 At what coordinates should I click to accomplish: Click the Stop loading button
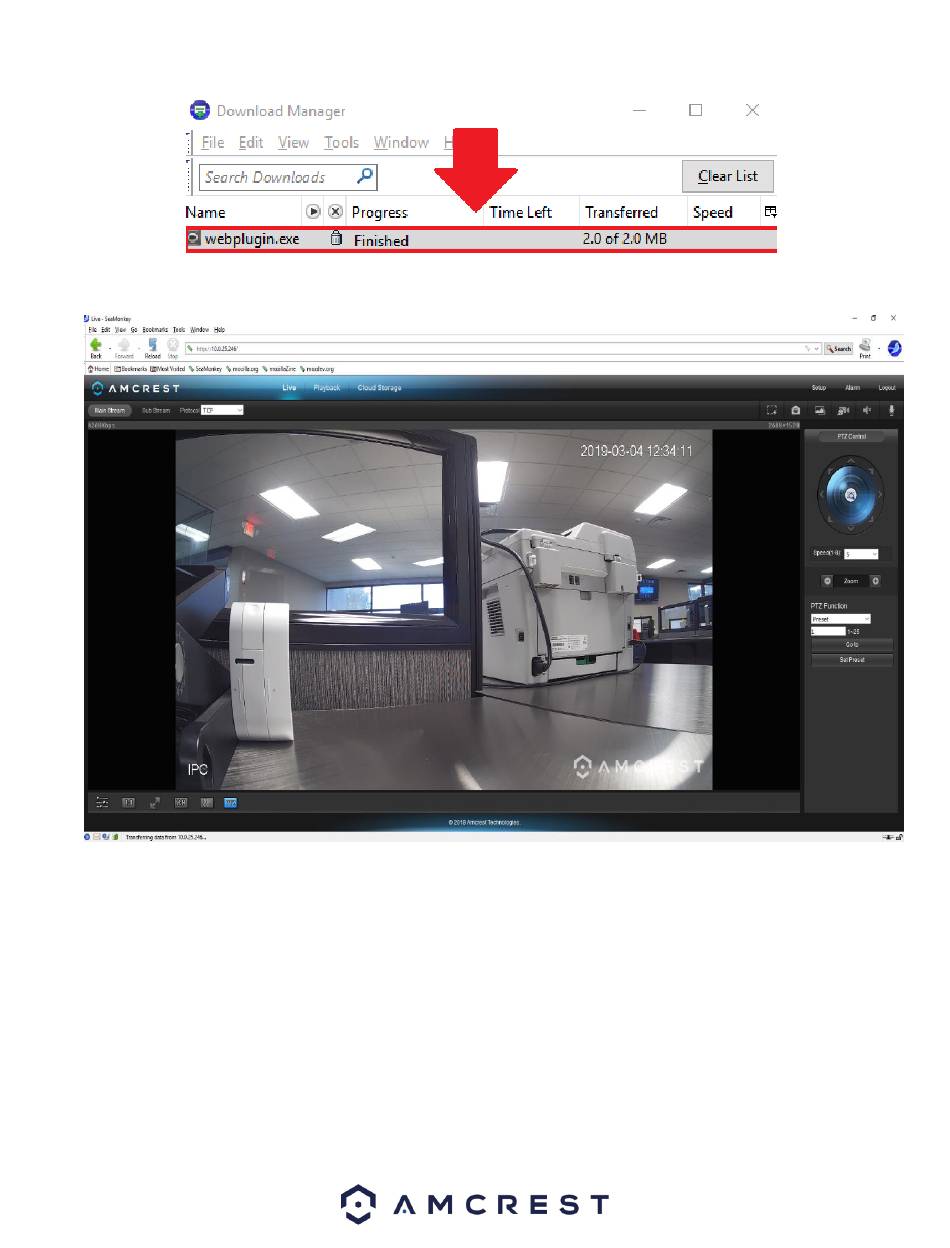[173, 347]
